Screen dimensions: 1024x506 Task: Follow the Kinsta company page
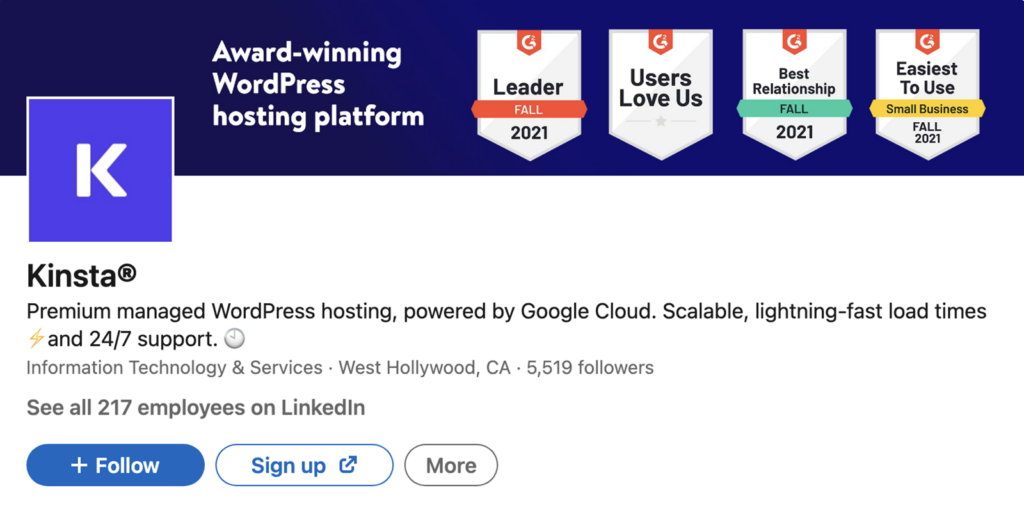coord(116,466)
